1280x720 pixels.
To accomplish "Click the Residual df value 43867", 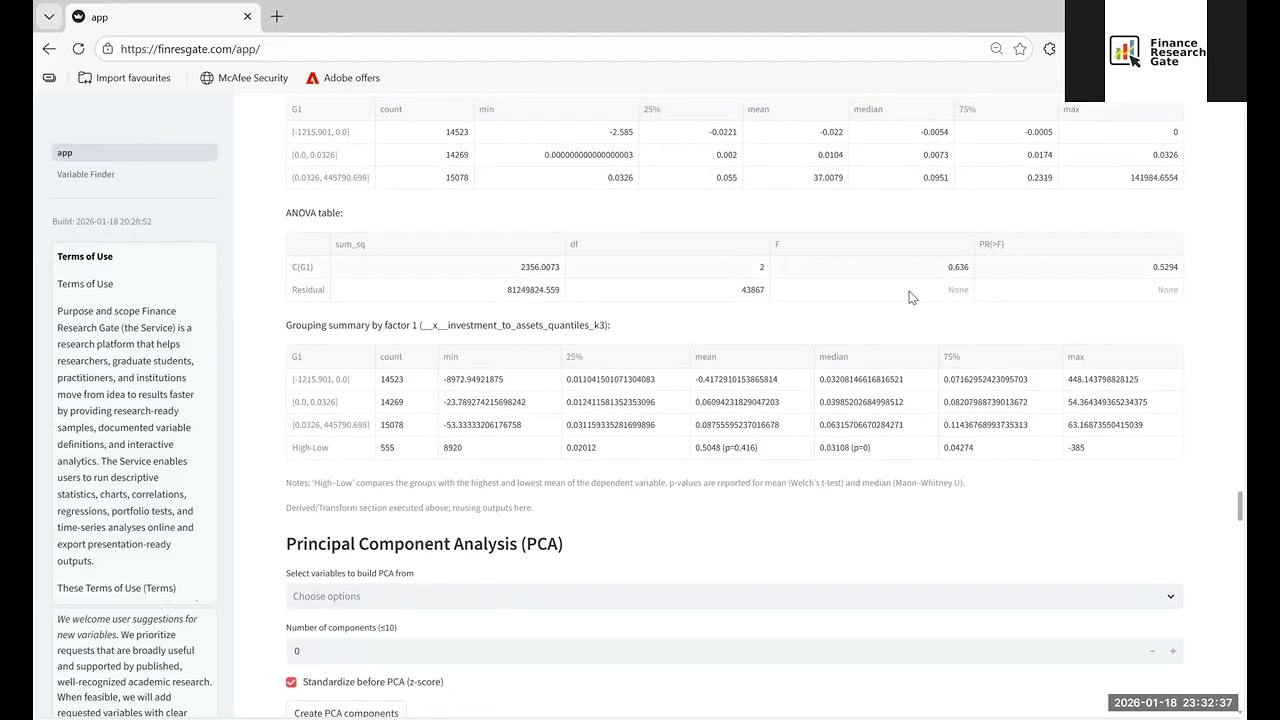I will click(x=752, y=290).
